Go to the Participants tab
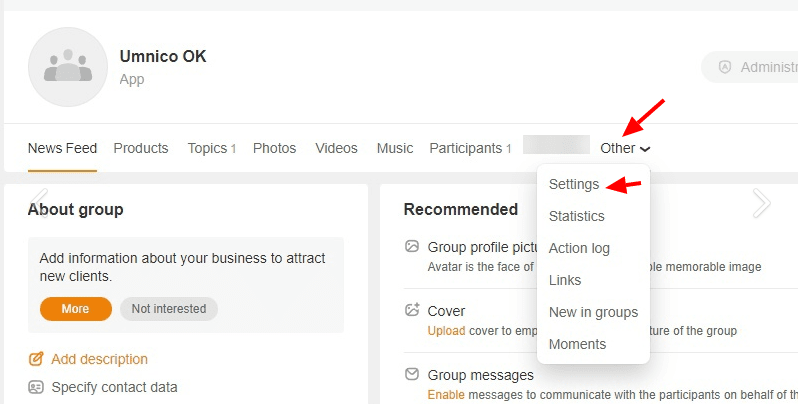798x404 pixels. [466, 148]
